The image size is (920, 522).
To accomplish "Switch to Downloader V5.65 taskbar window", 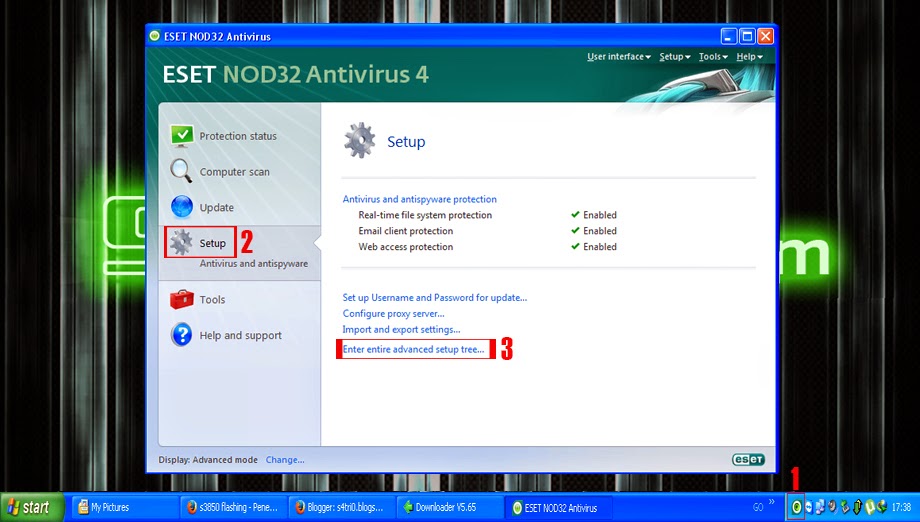I will click(450, 507).
